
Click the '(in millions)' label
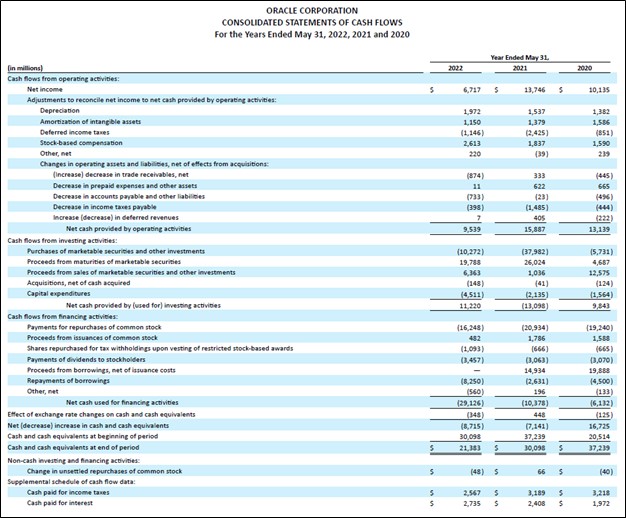coord(26,68)
